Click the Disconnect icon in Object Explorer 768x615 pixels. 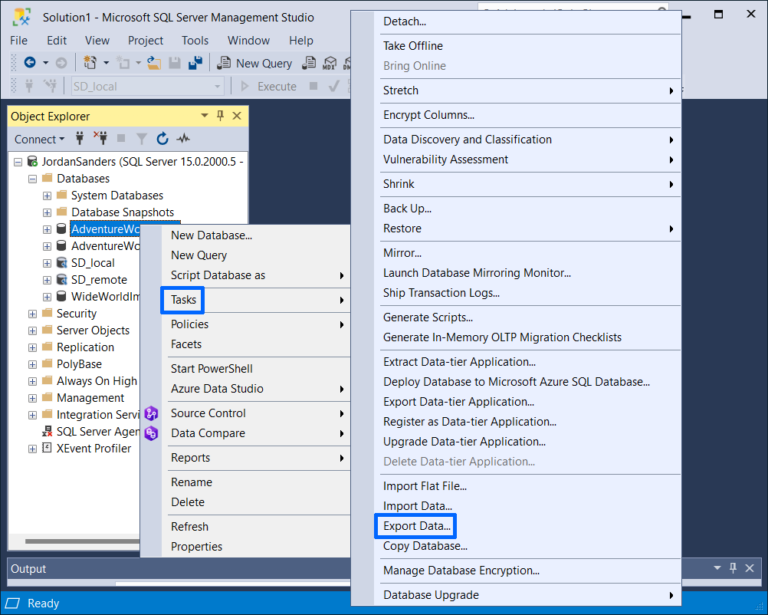pyautogui.click(x=100, y=139)
